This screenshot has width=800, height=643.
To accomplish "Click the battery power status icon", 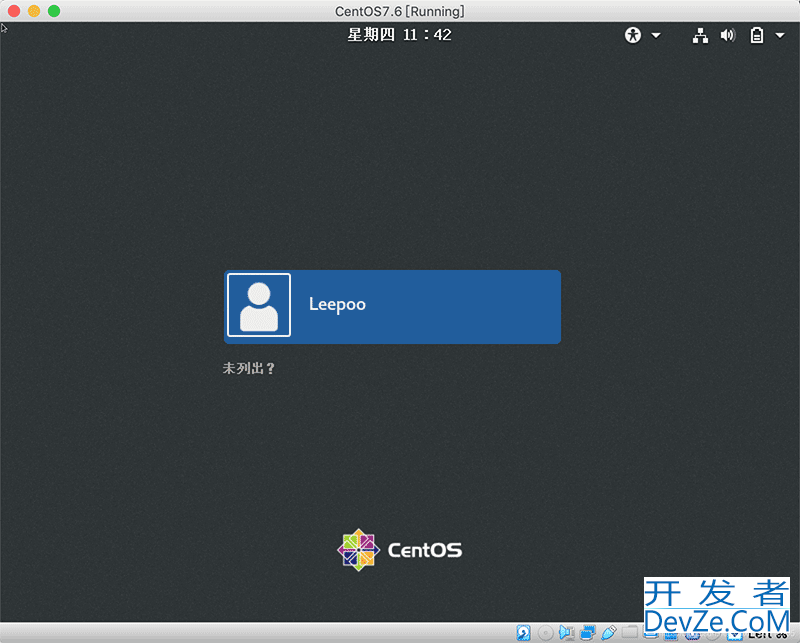I will 757,35.
